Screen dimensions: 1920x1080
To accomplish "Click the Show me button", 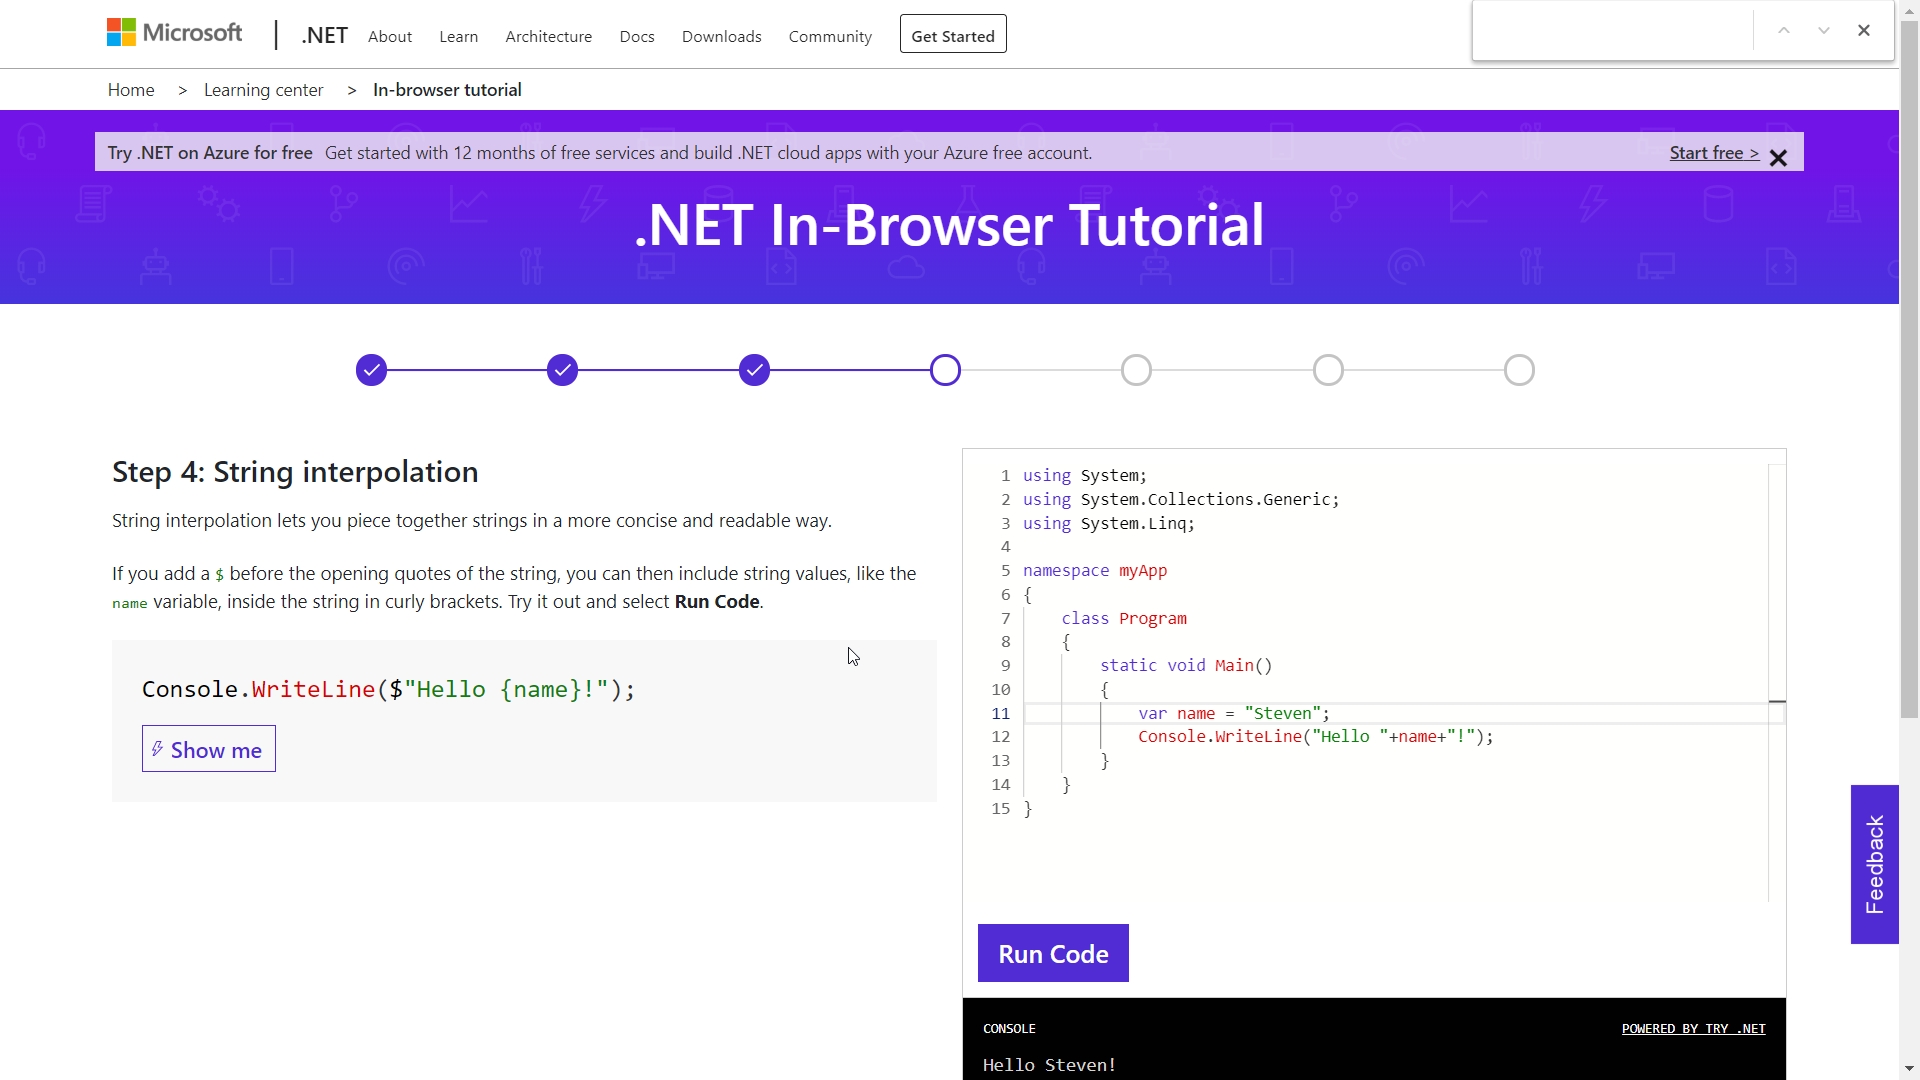I will pyautogui.click(x=209, y=749).
